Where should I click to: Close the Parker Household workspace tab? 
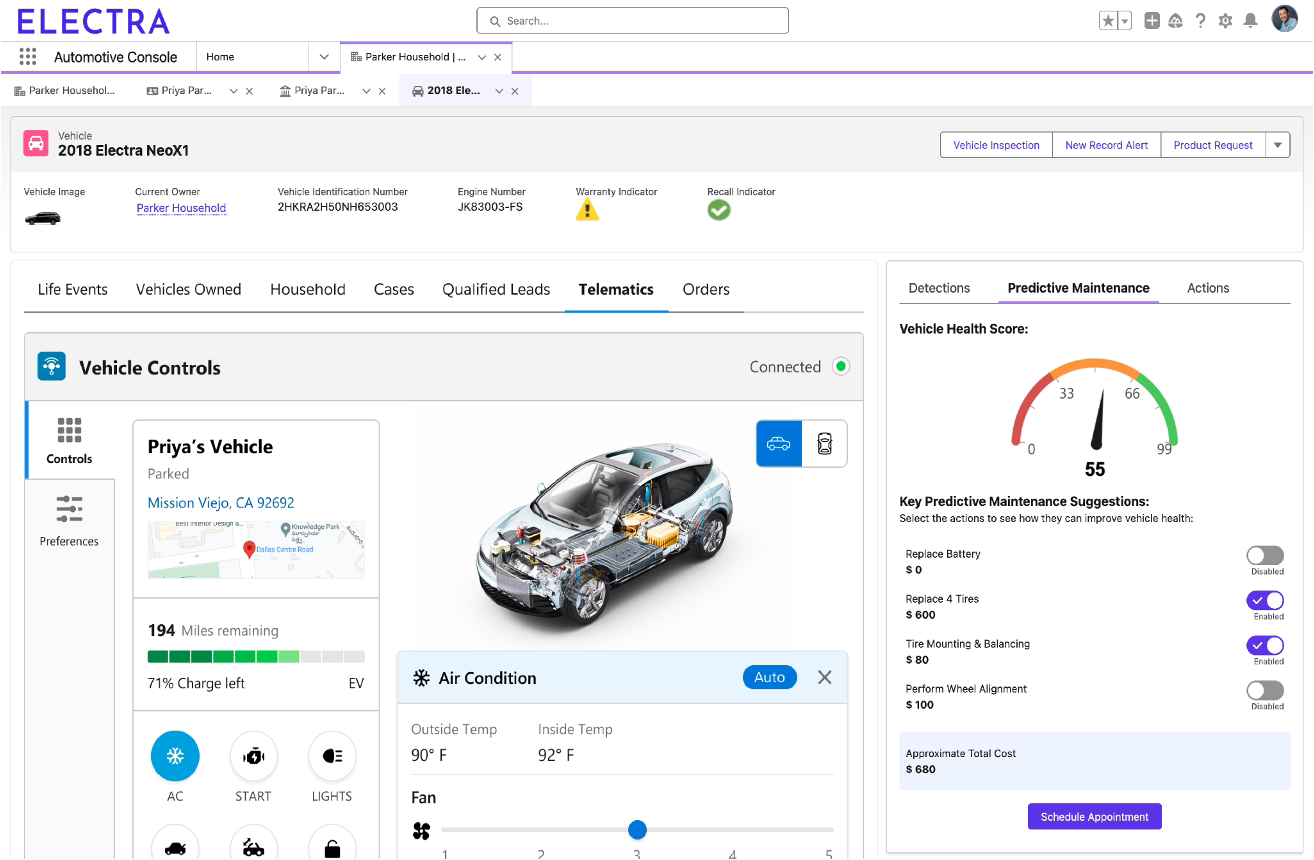(498, 58)
